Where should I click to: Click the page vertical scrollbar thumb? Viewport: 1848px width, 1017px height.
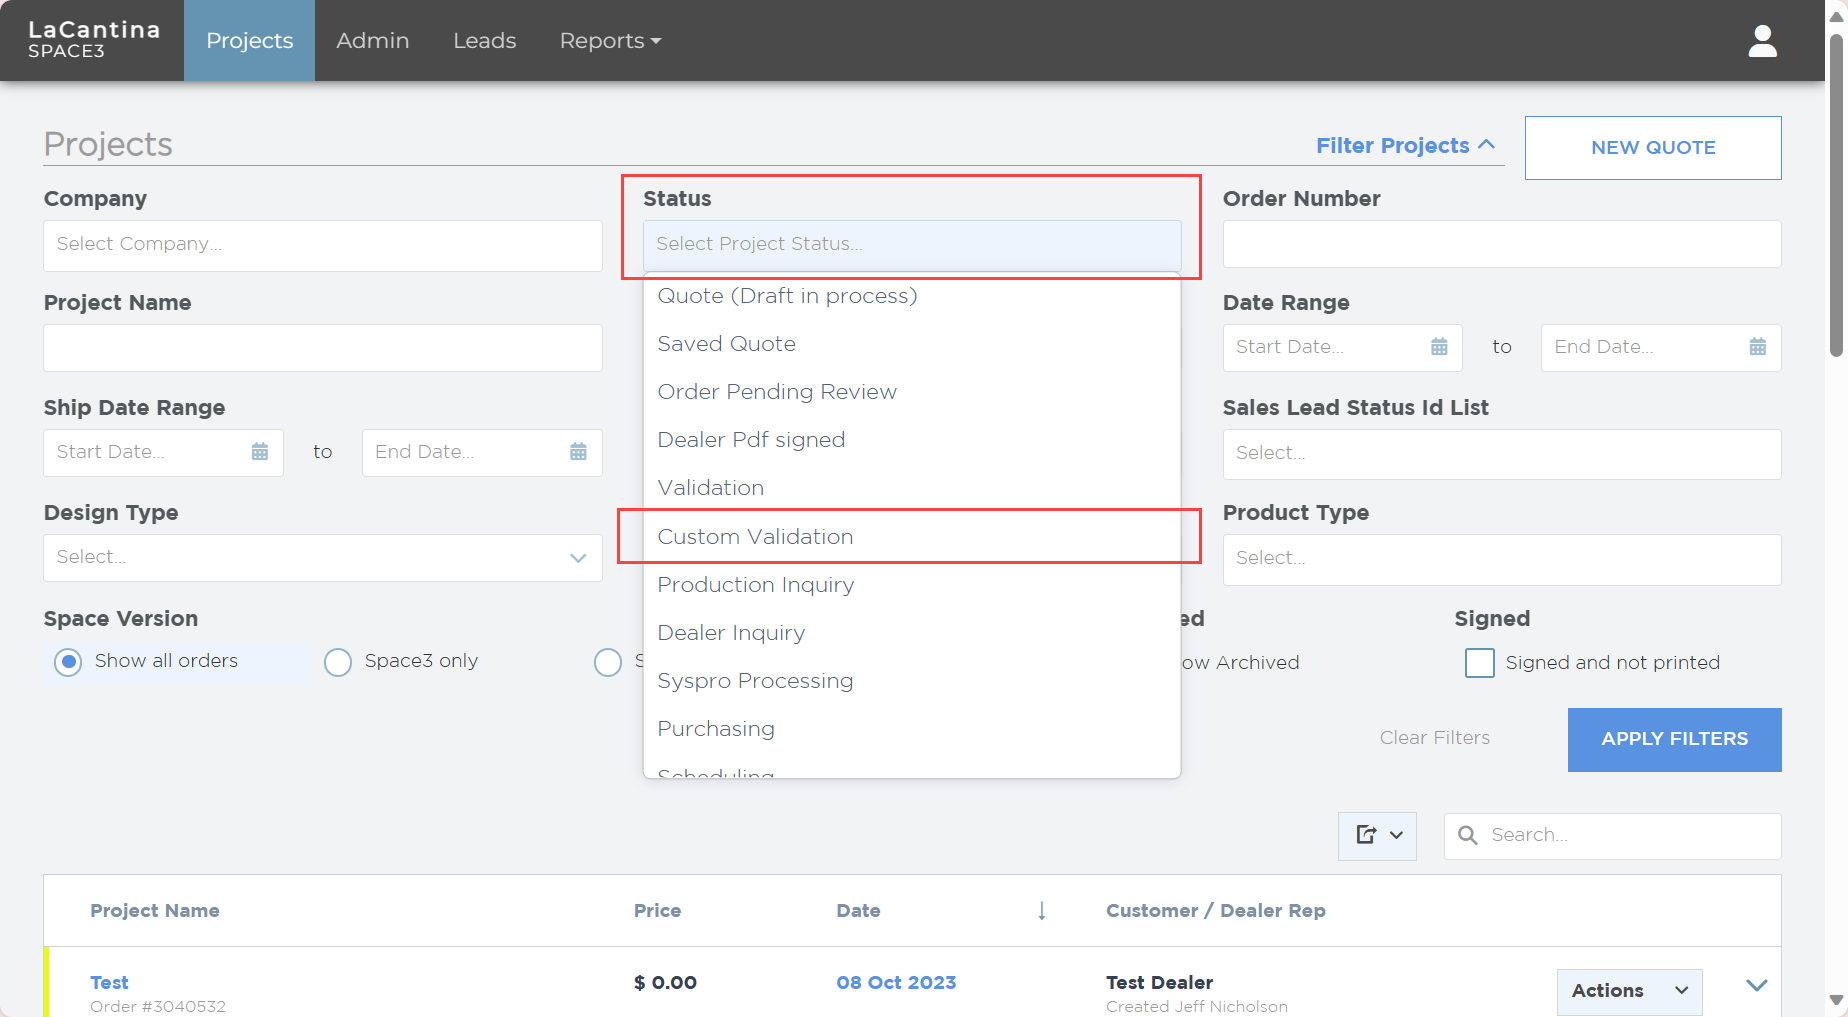click(x=1836, y=195)
